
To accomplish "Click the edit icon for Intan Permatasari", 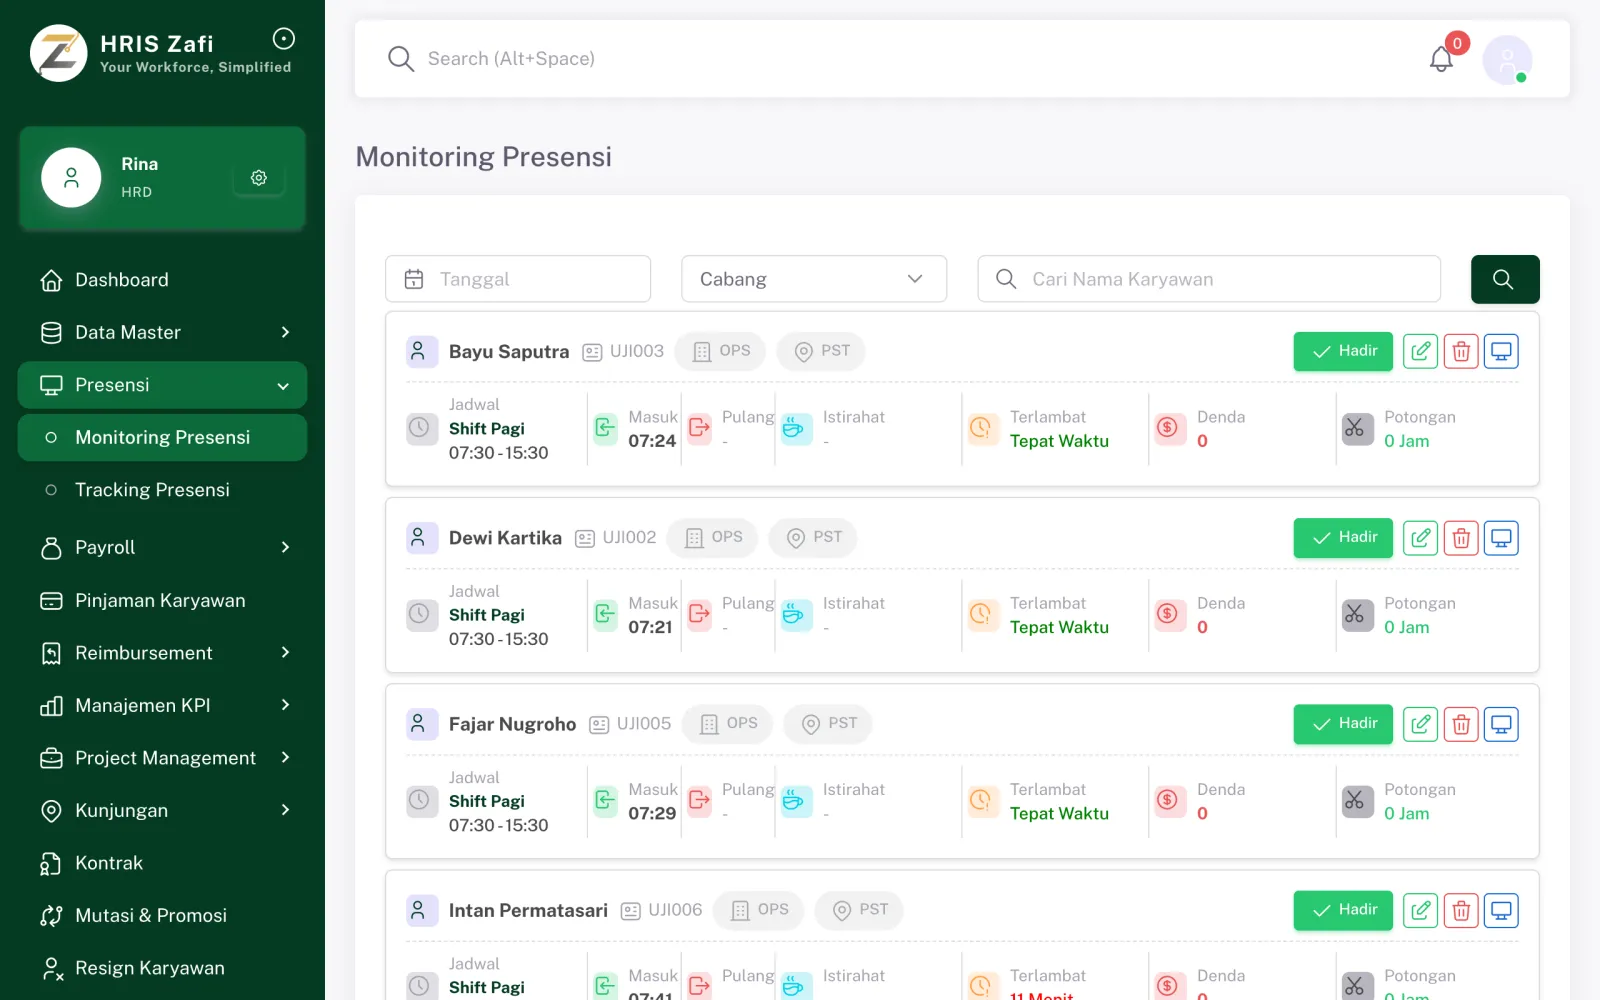I will [1420, 910].
